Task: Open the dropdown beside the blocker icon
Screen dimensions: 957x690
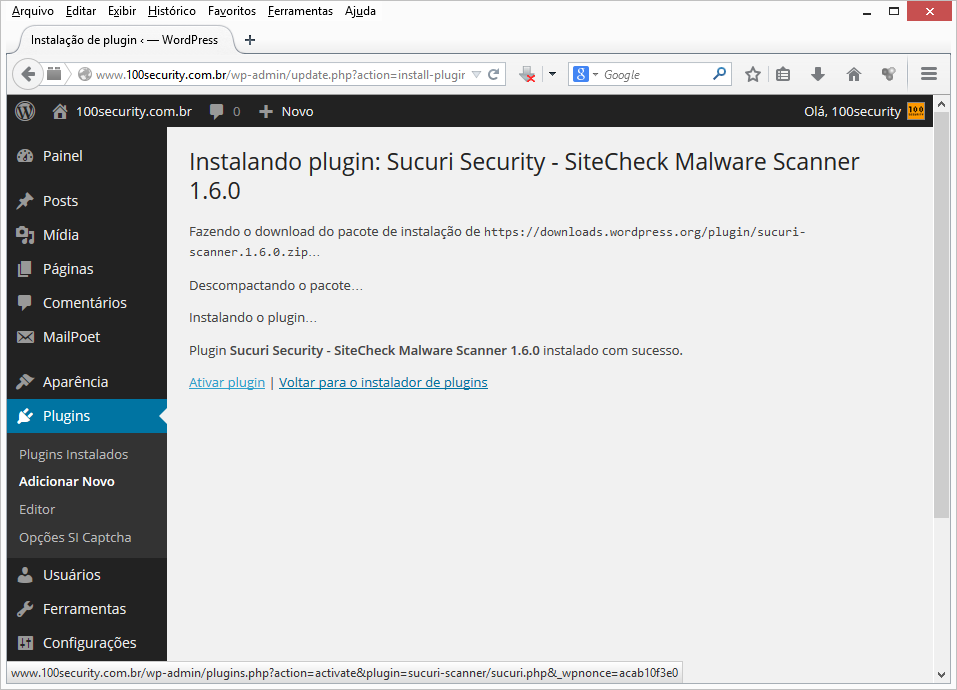Action: click(552, 74)
